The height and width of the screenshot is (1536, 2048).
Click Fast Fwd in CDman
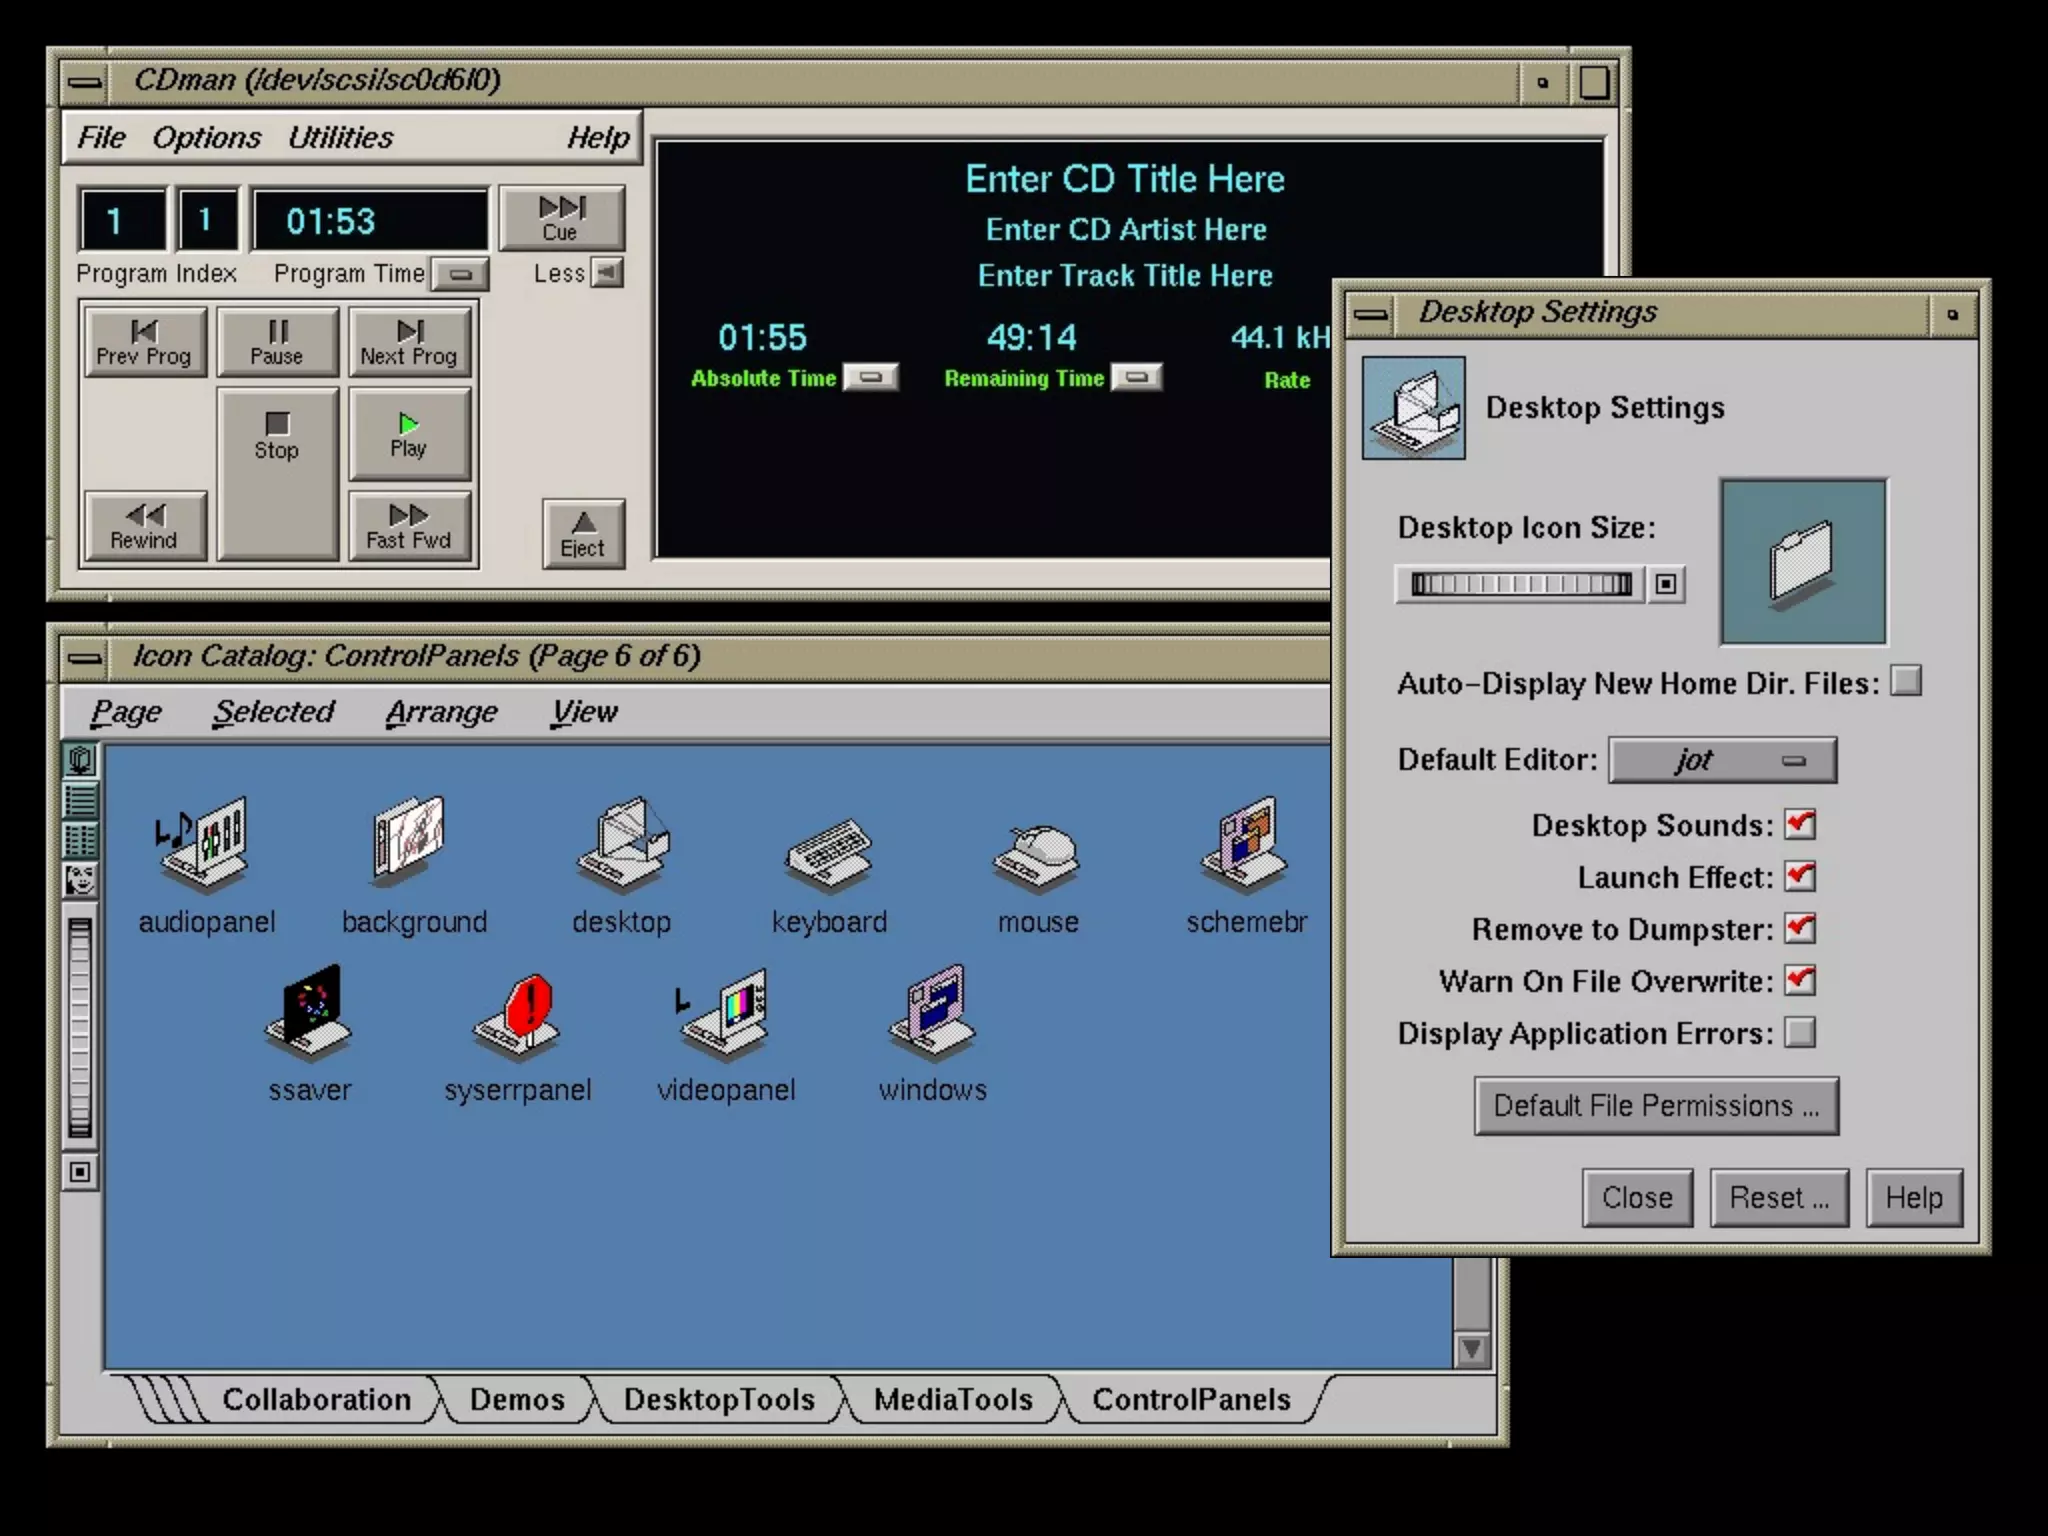[409, 526]
